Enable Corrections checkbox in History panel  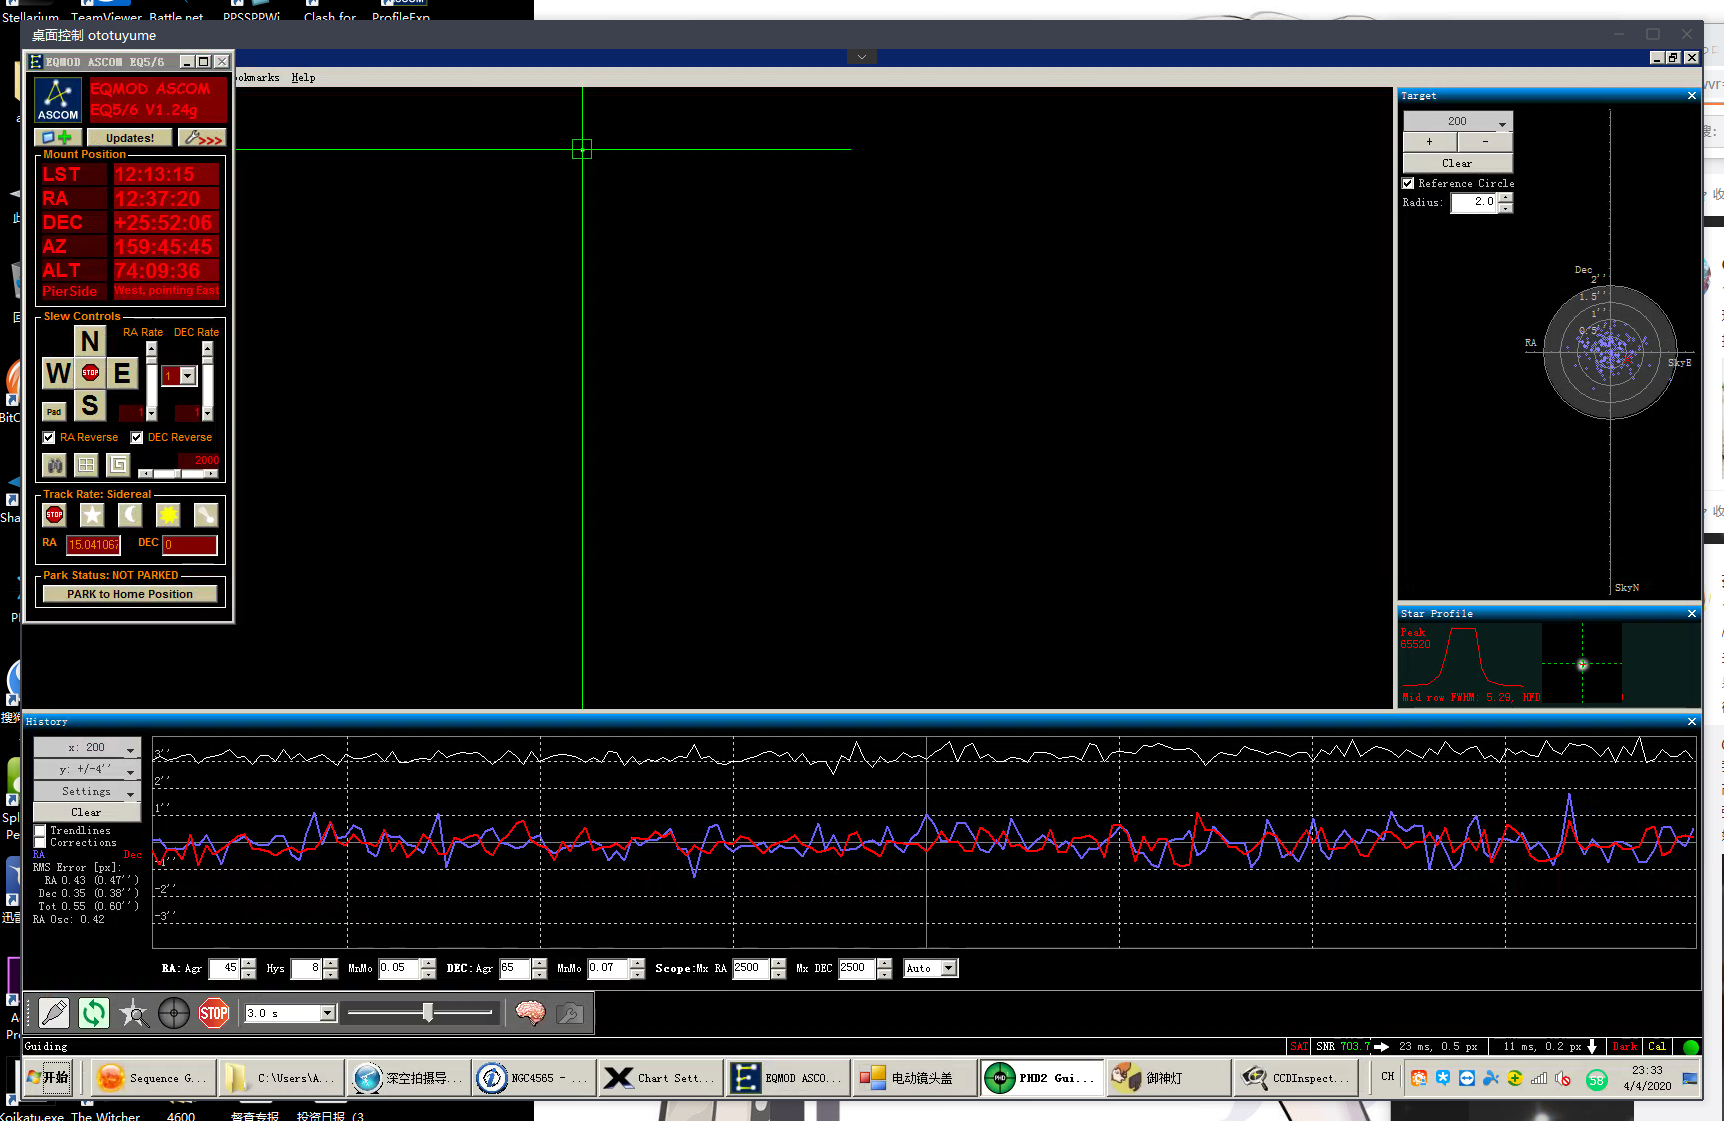coord(40,843)
